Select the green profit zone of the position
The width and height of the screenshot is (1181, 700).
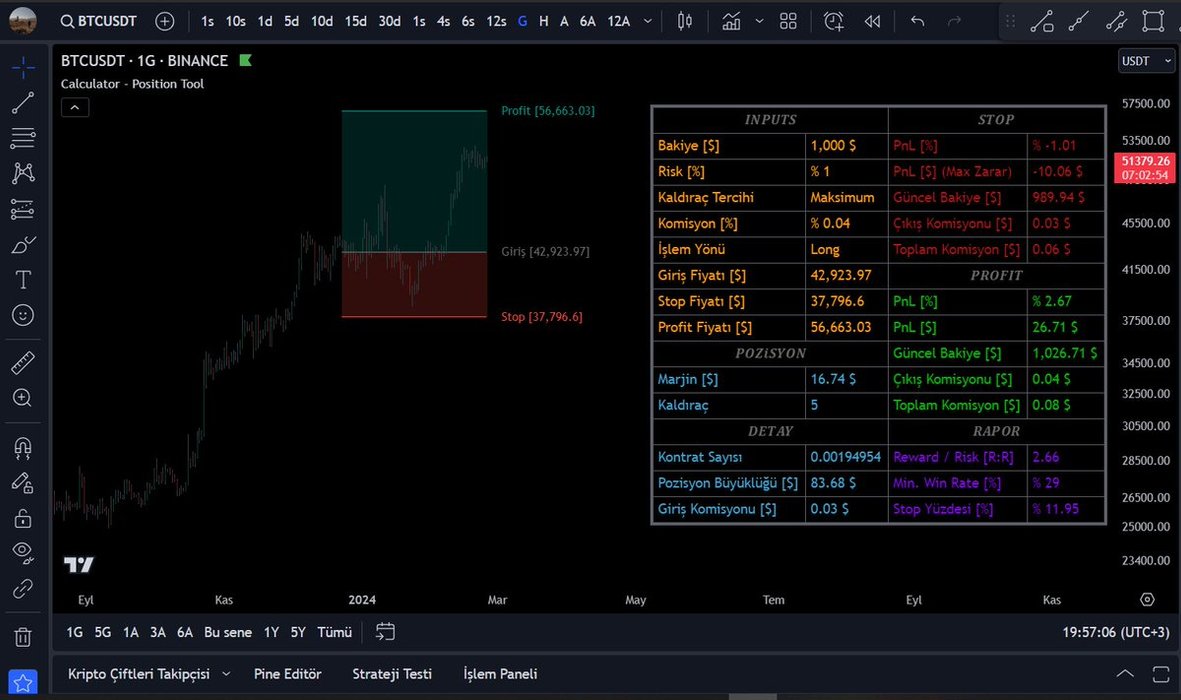click(x=414, y=181)
